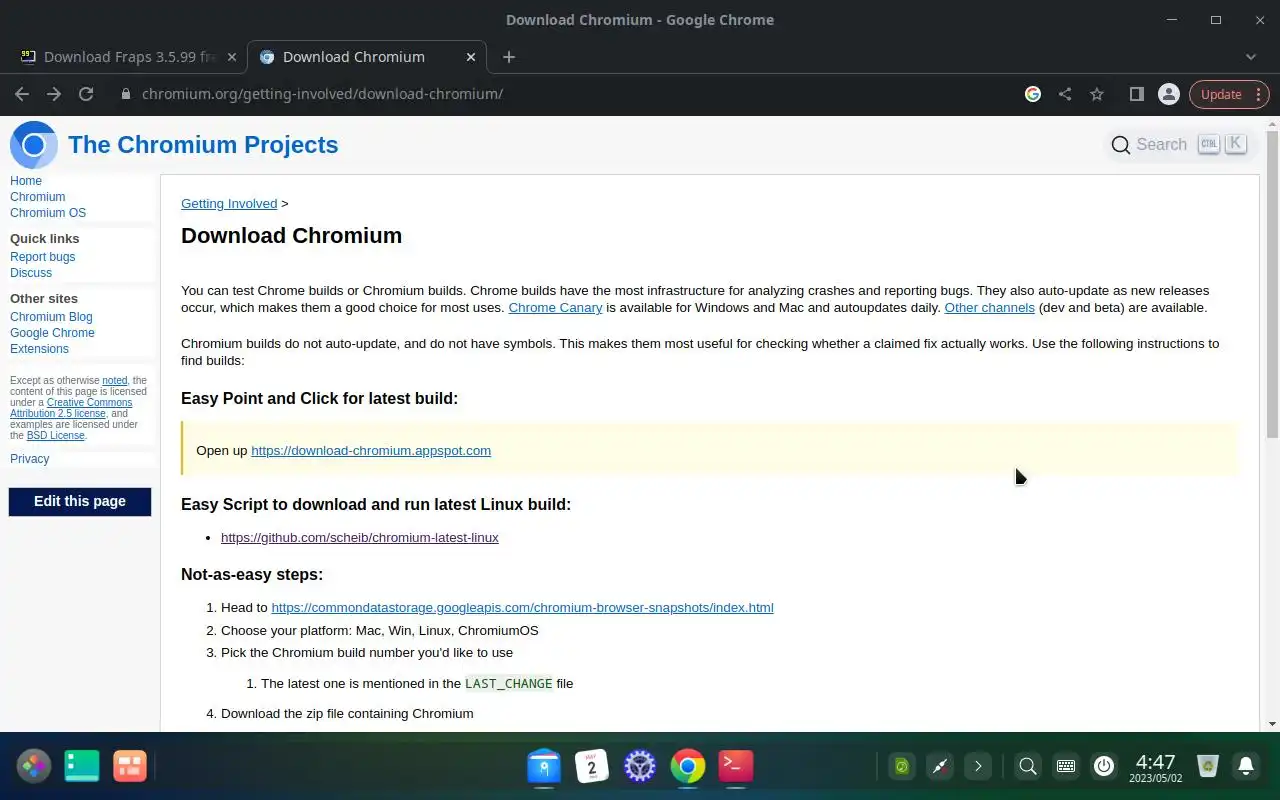The height and width of the screenshot is (800, 1280).
Task: Open the launcher icon in taskbar
Action: pyautogui.click(x=34, y=766)
